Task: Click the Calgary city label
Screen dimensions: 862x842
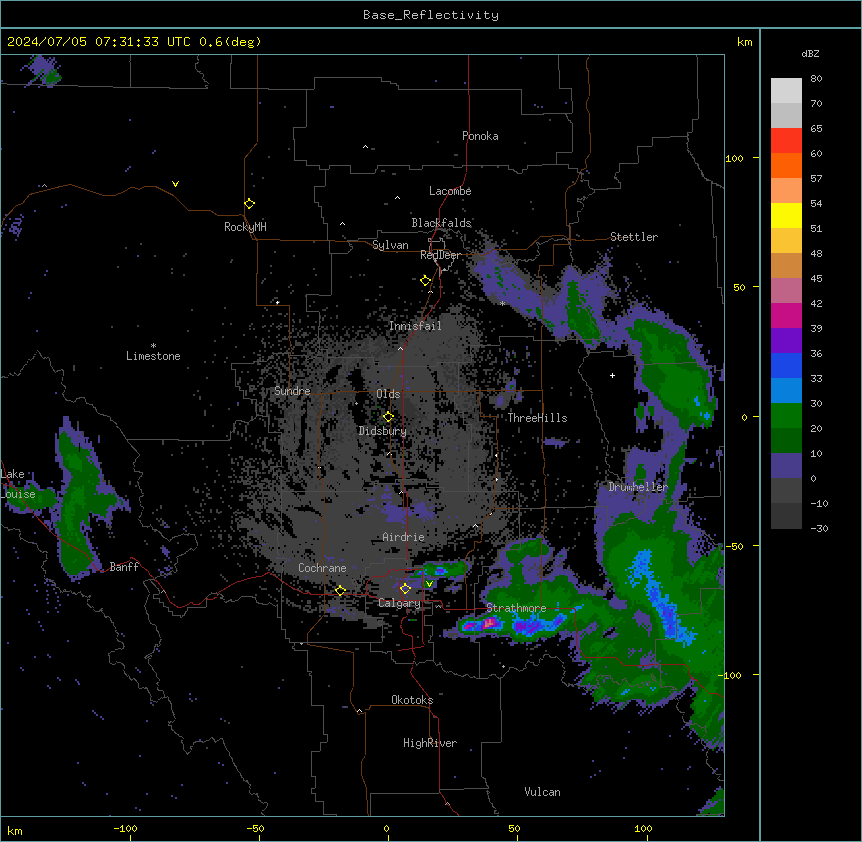Action: (x=399, y=603)
